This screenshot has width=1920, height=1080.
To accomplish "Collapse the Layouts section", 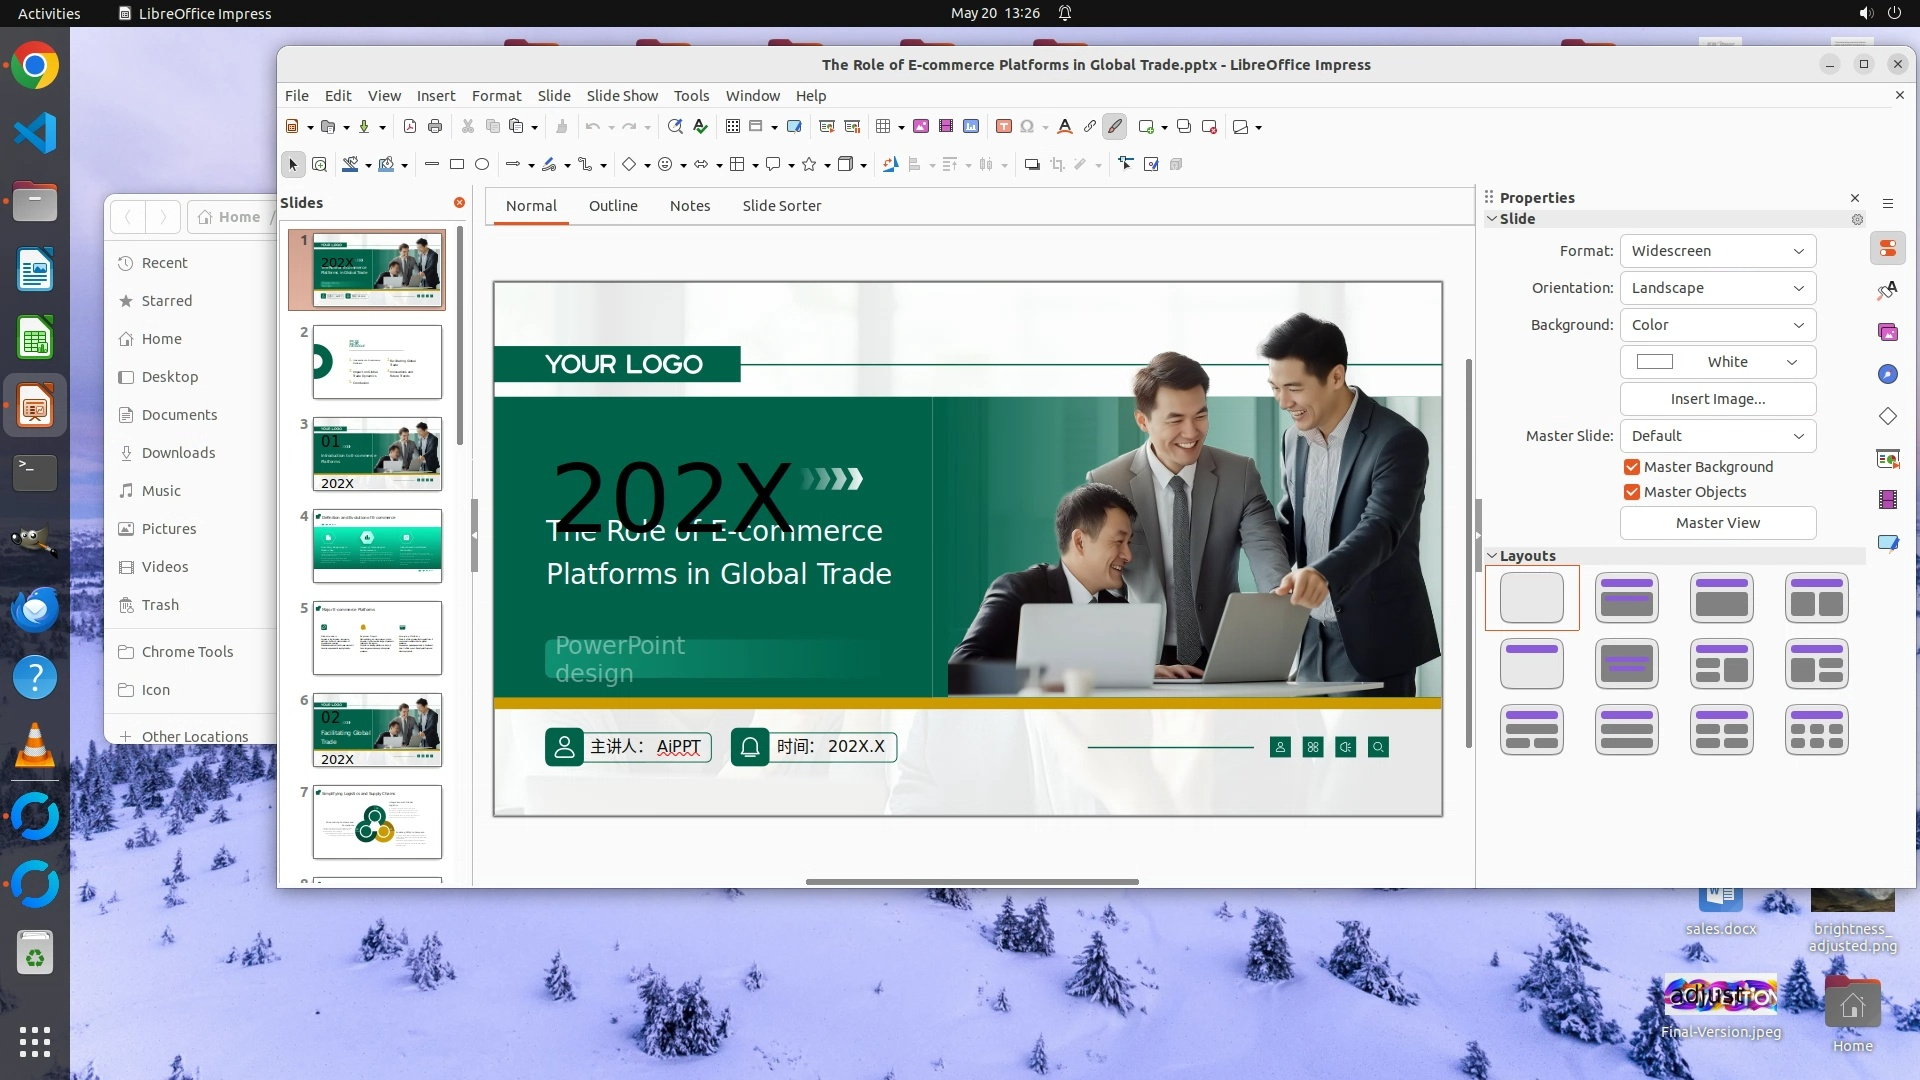I will [x=1492, y=556].
